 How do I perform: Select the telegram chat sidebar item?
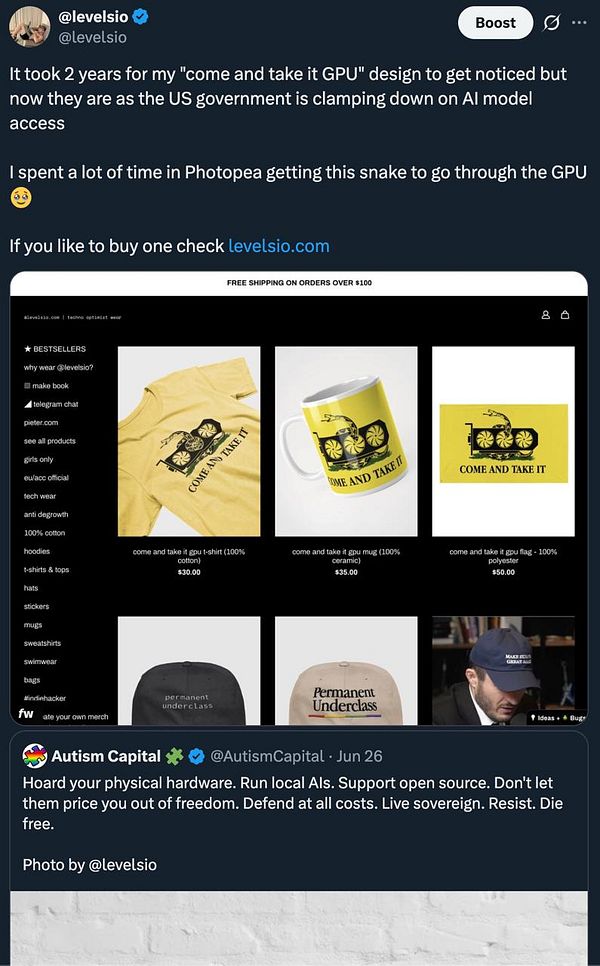pyautogui.click(x=51, y=404)
